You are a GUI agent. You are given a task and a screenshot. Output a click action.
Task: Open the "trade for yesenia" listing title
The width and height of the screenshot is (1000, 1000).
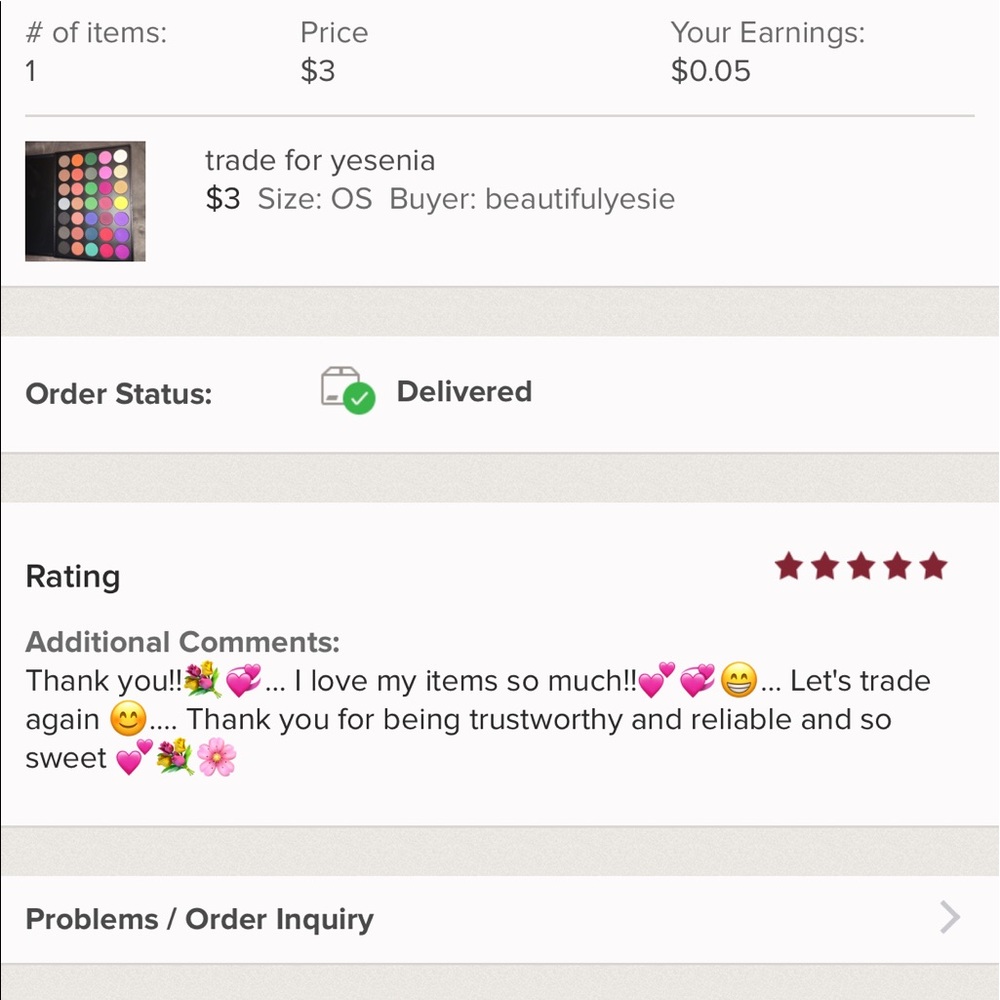click(x=320, y=160)
